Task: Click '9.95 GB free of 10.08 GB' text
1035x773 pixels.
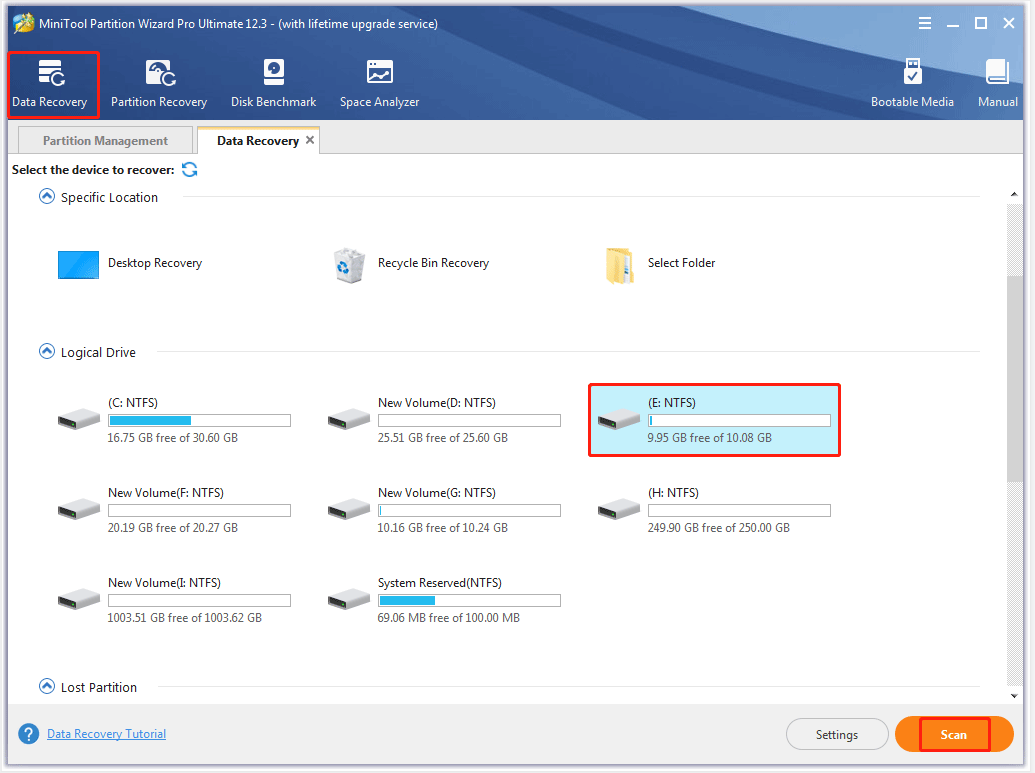Action: pos(710,438)
